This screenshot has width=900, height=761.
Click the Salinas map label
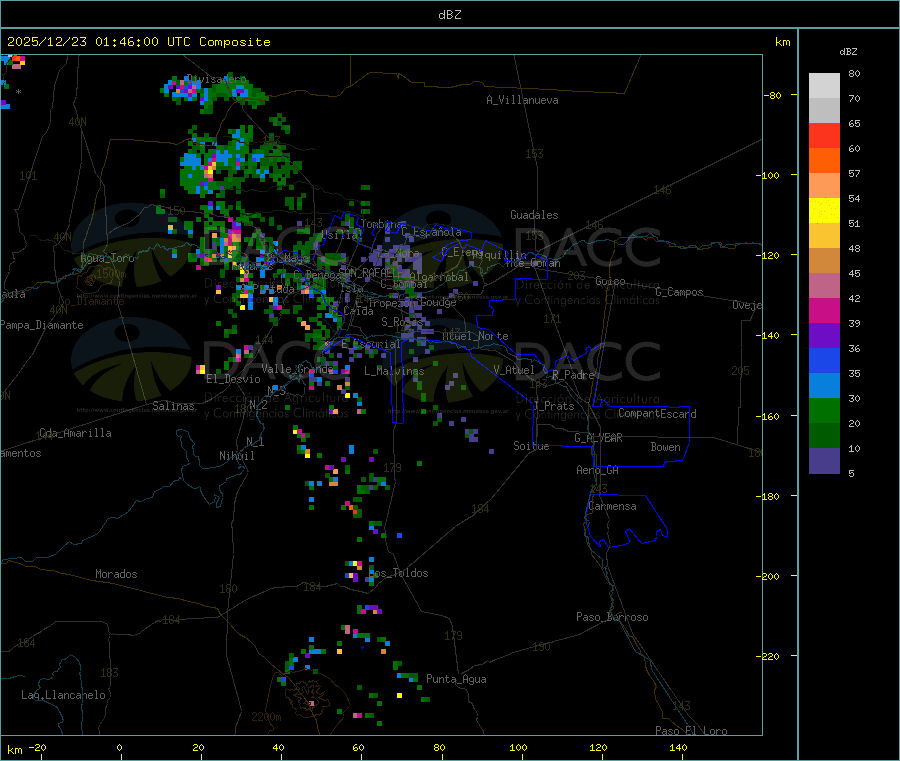[173, 406]
